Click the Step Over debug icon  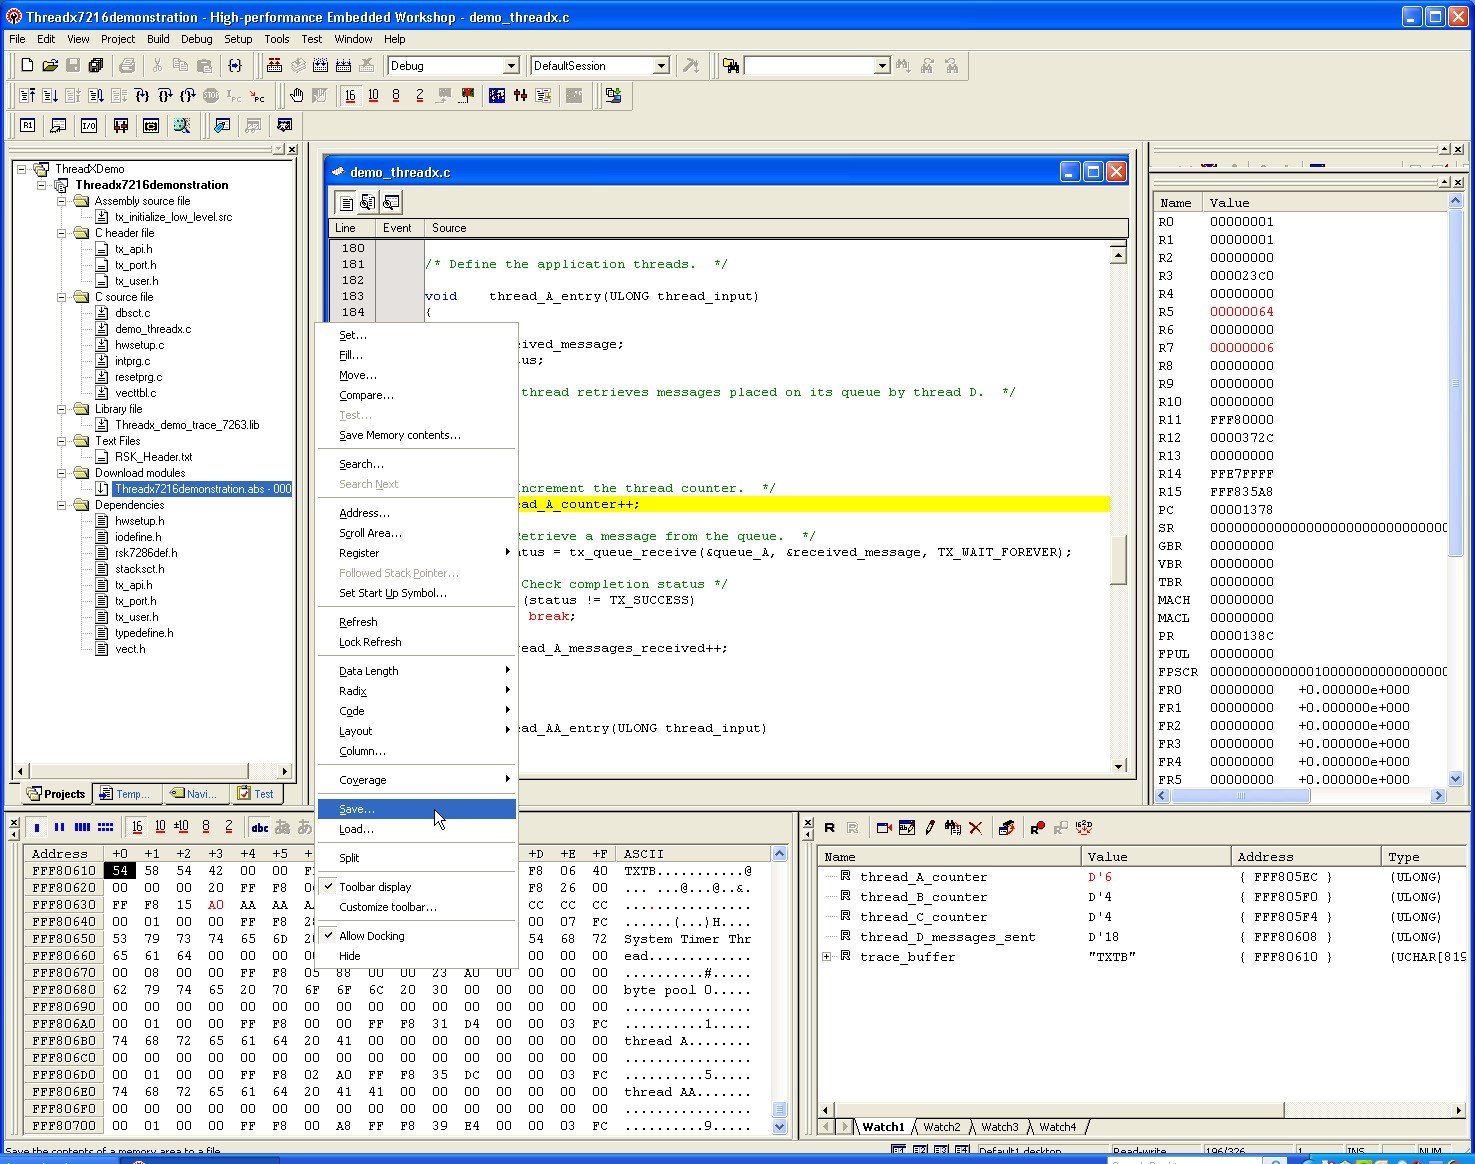166,96
